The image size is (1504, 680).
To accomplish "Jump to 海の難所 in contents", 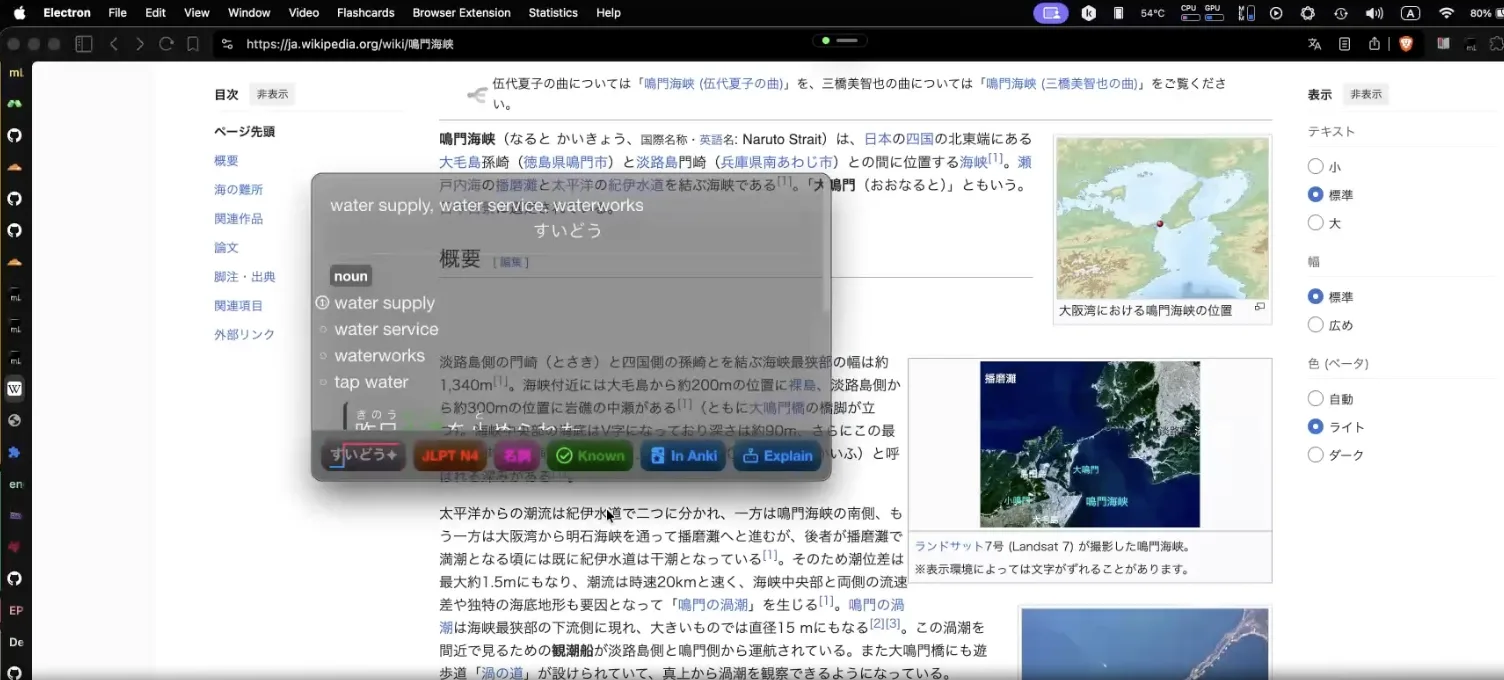I will [x=238, y=189].
